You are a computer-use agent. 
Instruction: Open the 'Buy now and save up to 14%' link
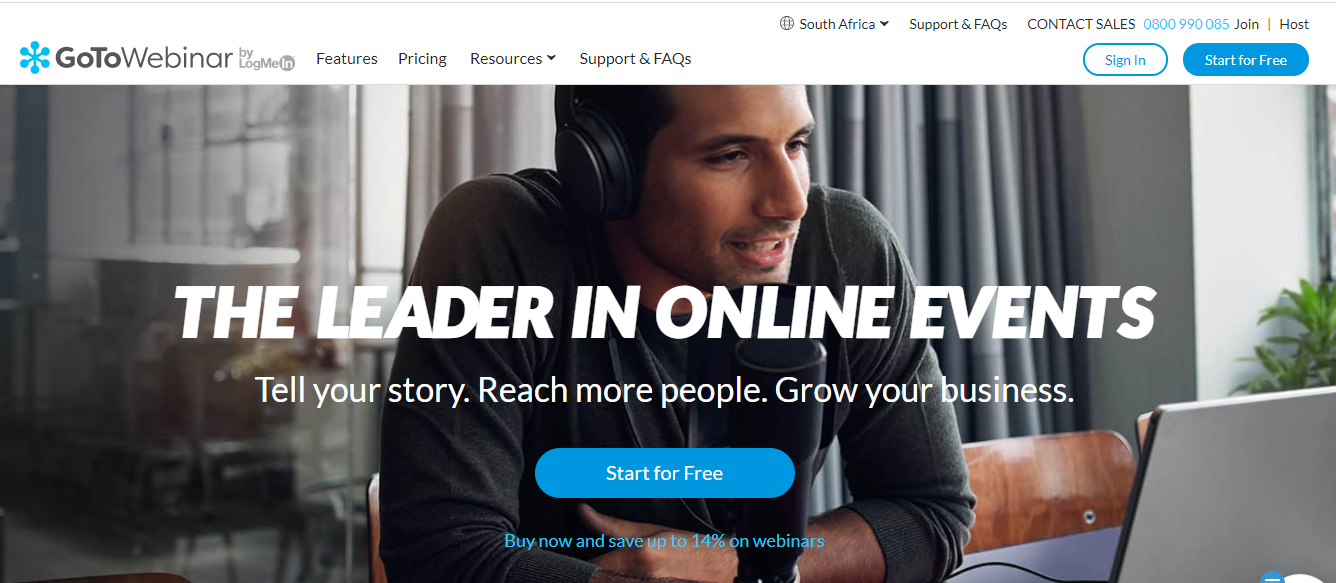pos(664,541)
